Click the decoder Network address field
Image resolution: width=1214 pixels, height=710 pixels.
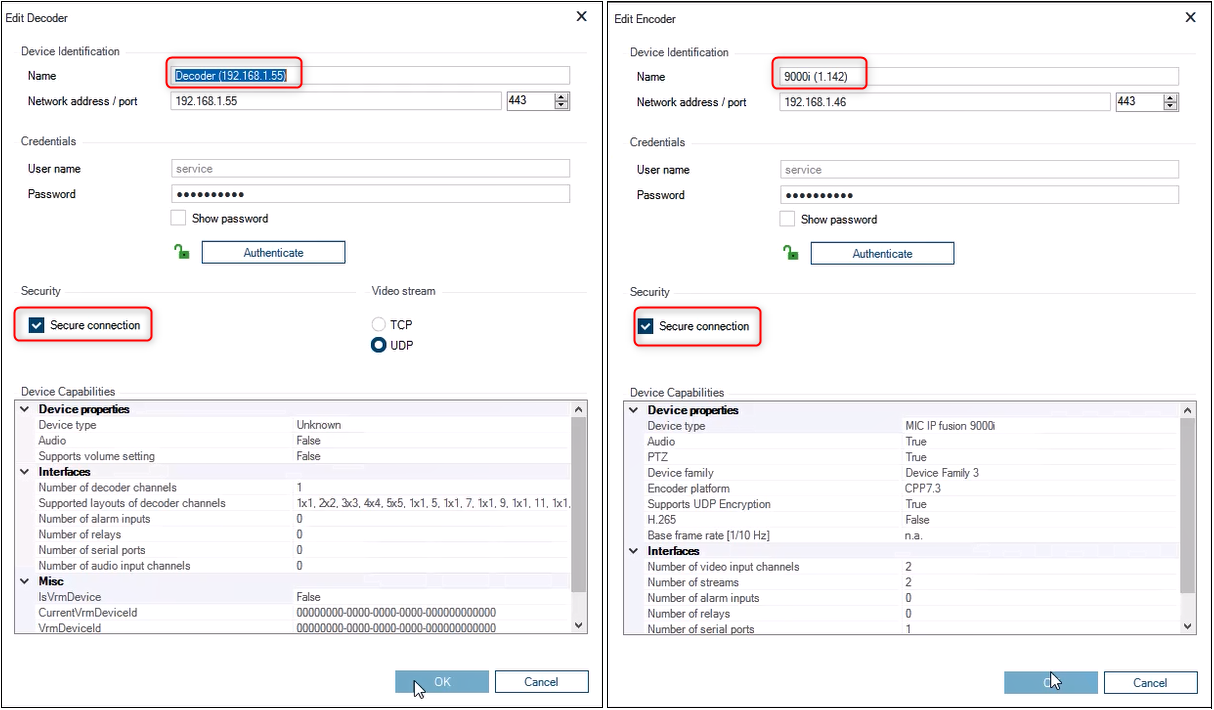[x=335, y=101]
